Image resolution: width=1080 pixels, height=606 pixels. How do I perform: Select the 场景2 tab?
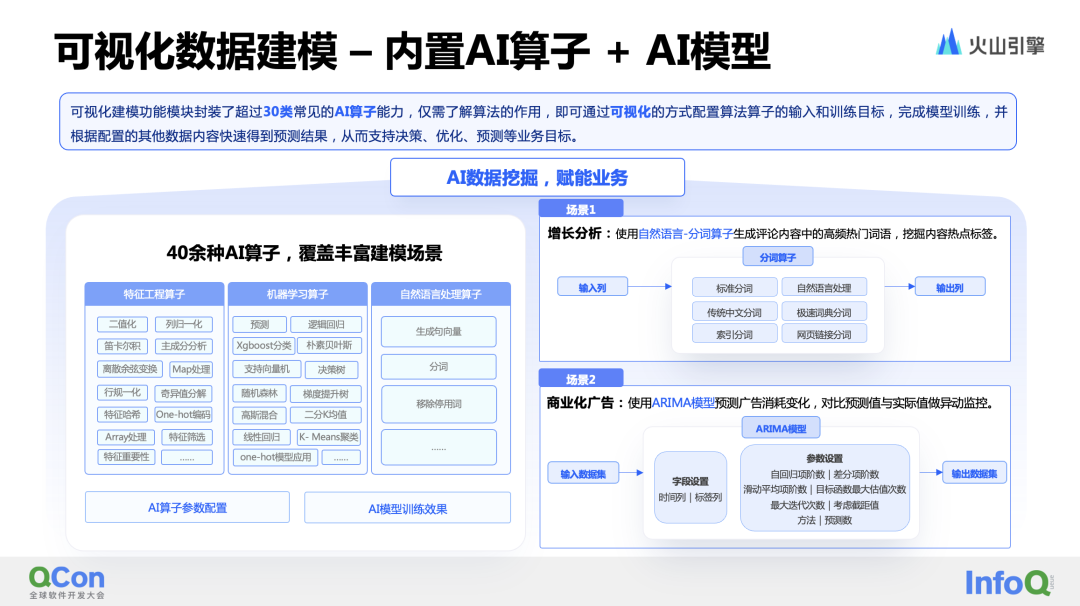[581, 378]
